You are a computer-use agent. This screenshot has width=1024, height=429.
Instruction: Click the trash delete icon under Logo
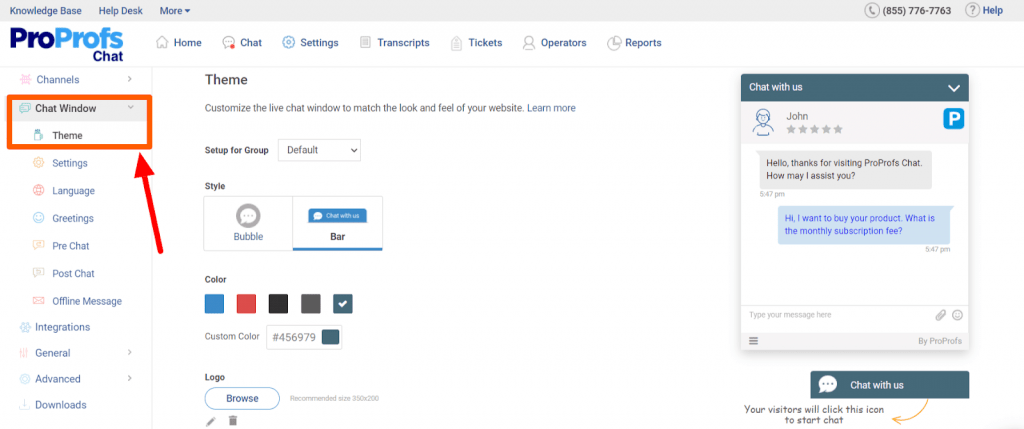[232, 421]
